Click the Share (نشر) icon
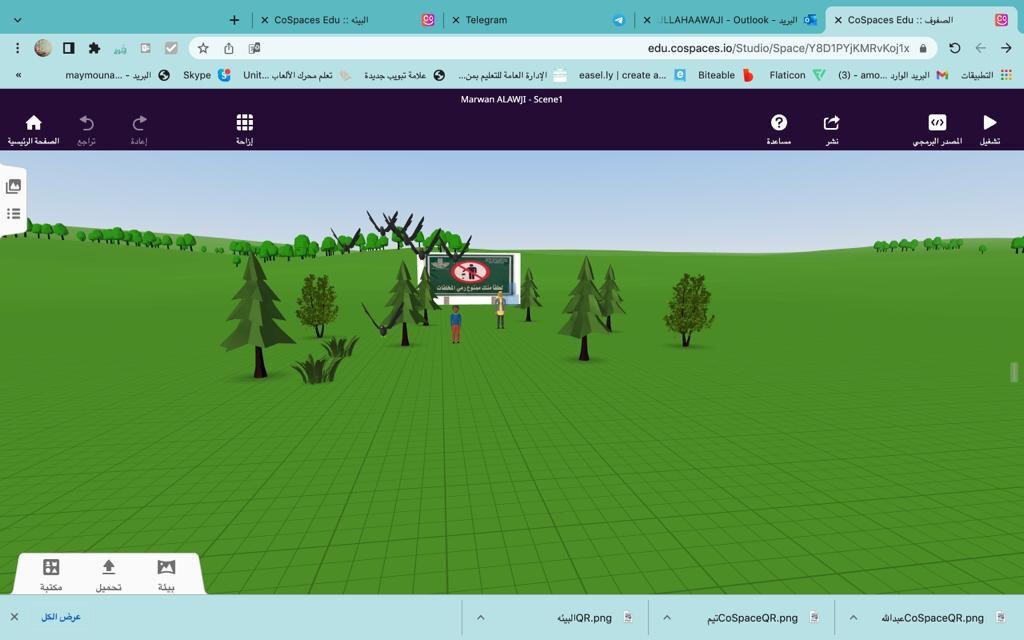The height and width of the screenshot is (640, 1024). click(831, 128)
